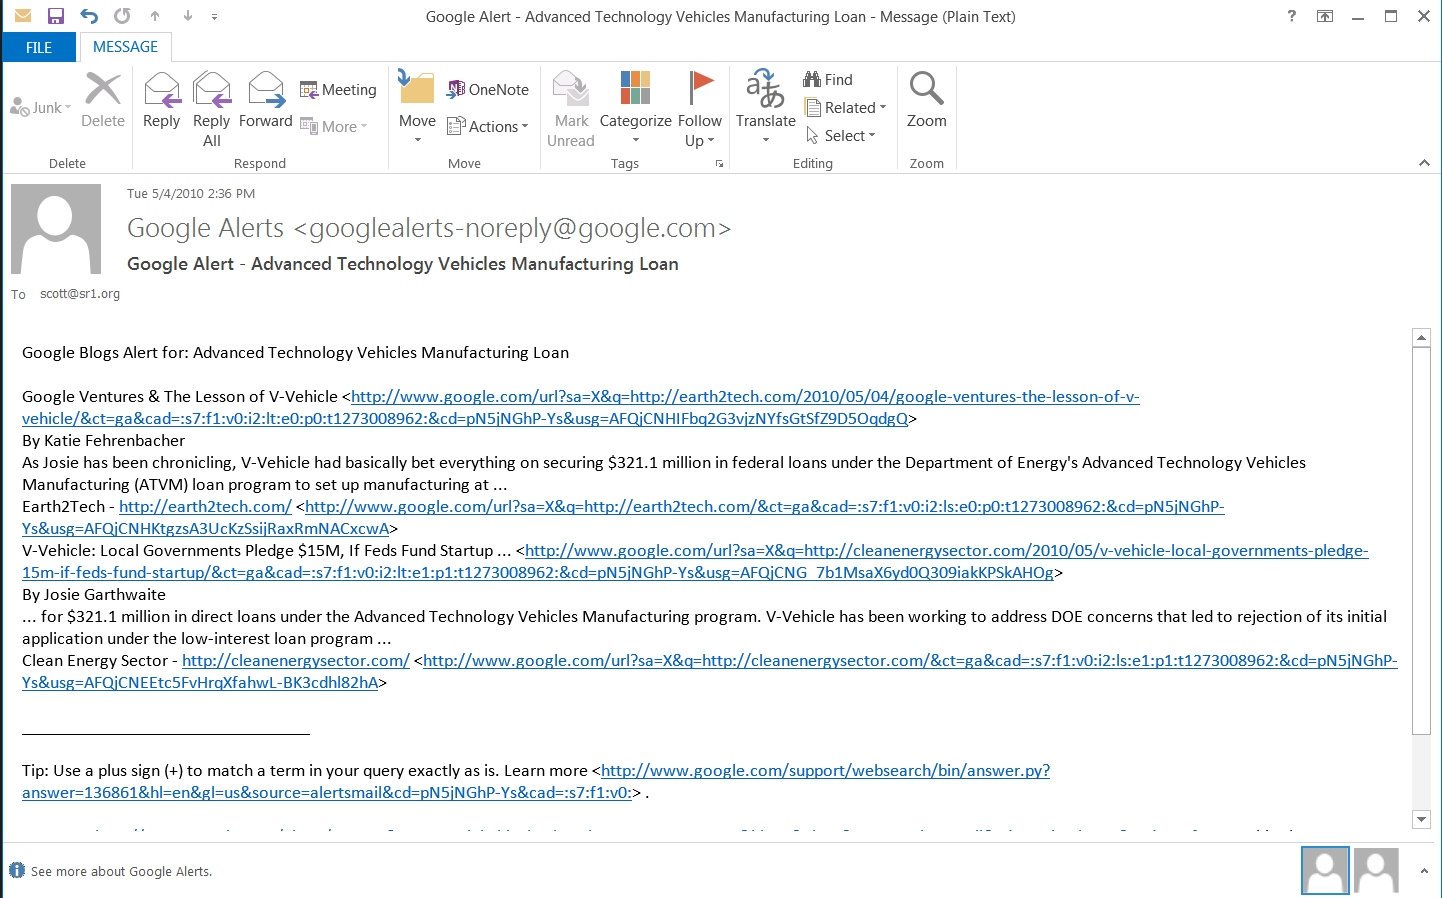Forward this email
The height and width of the screenshot is (898, 1442).
(266, 100)
